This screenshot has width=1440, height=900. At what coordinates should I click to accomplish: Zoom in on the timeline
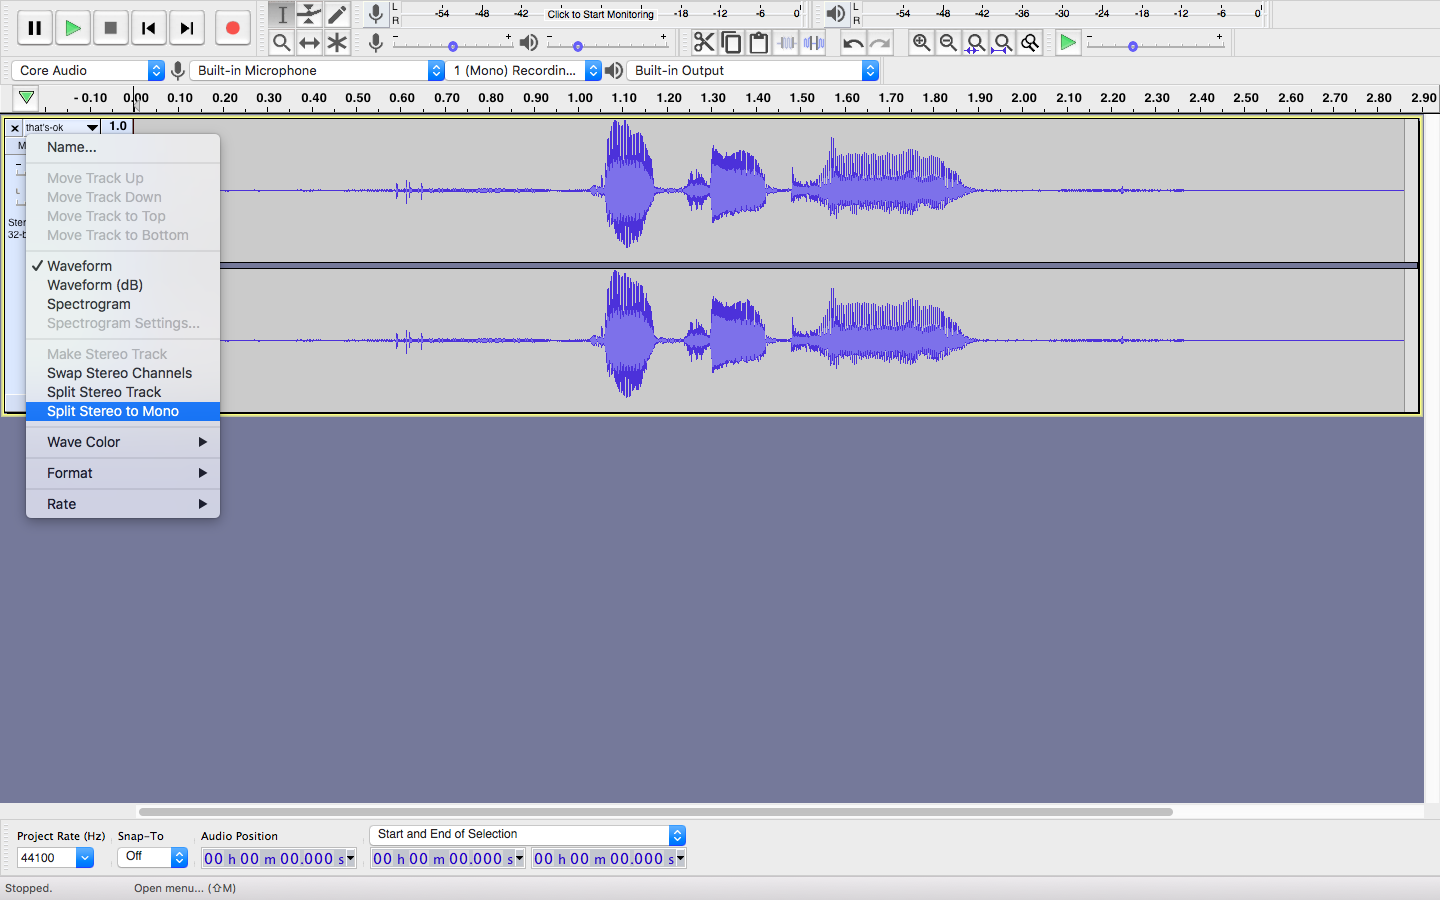(921, 42)
